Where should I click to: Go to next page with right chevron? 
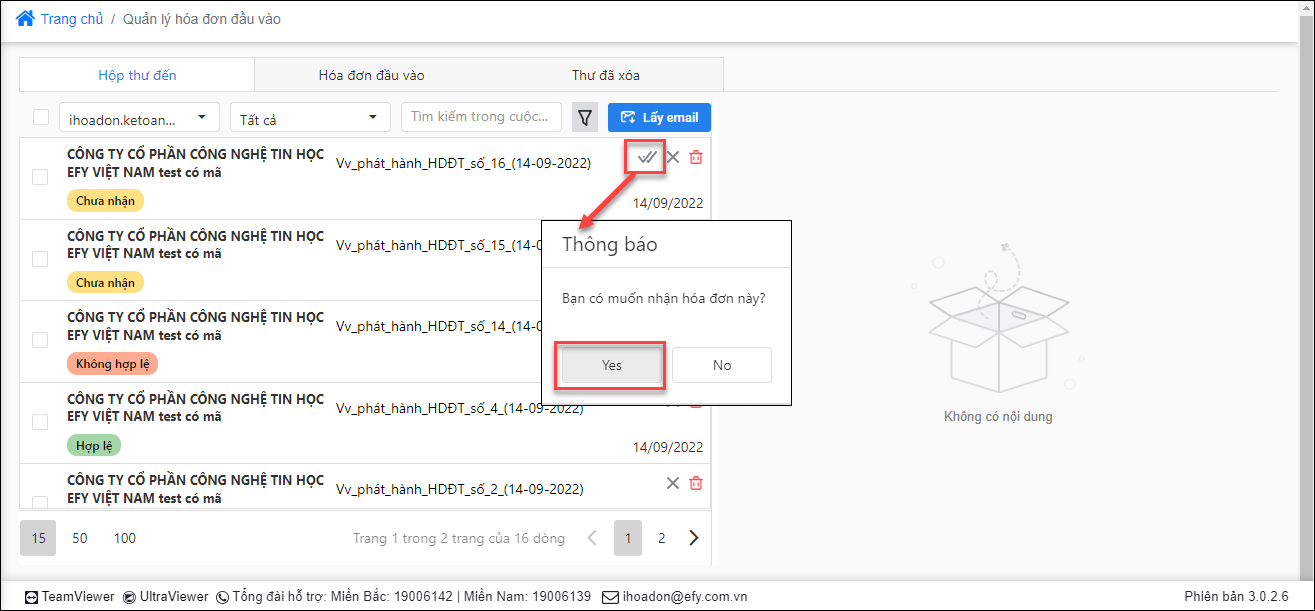coord(694,538)
